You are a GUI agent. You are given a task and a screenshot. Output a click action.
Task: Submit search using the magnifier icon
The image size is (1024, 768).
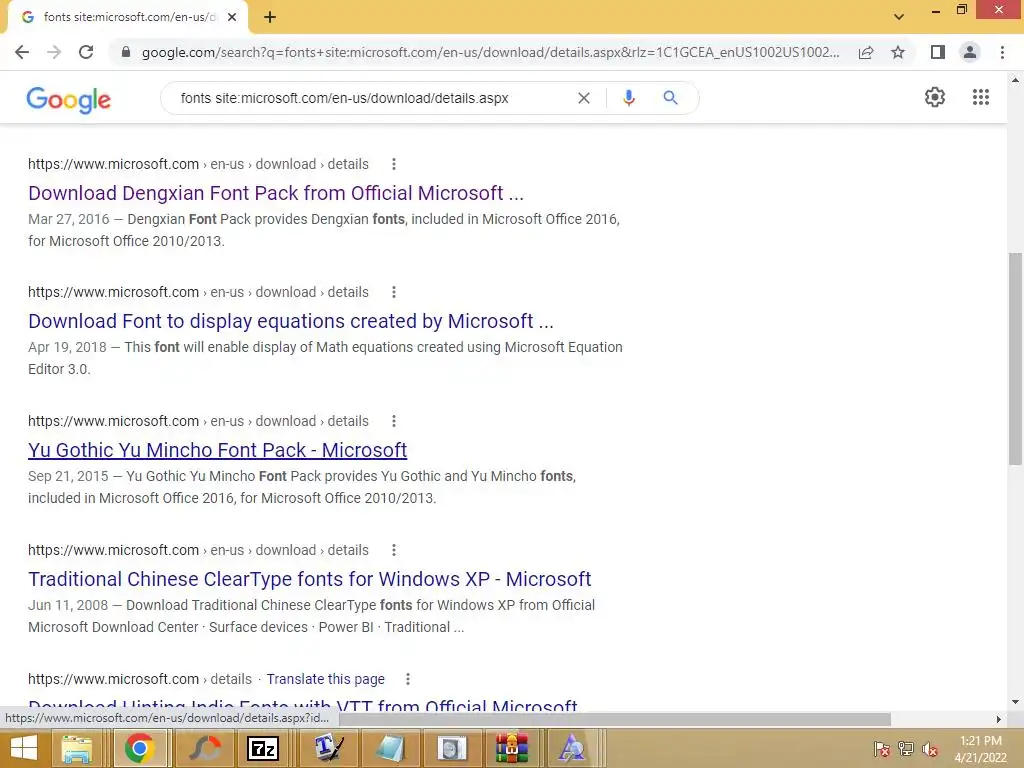click(670, 98)
